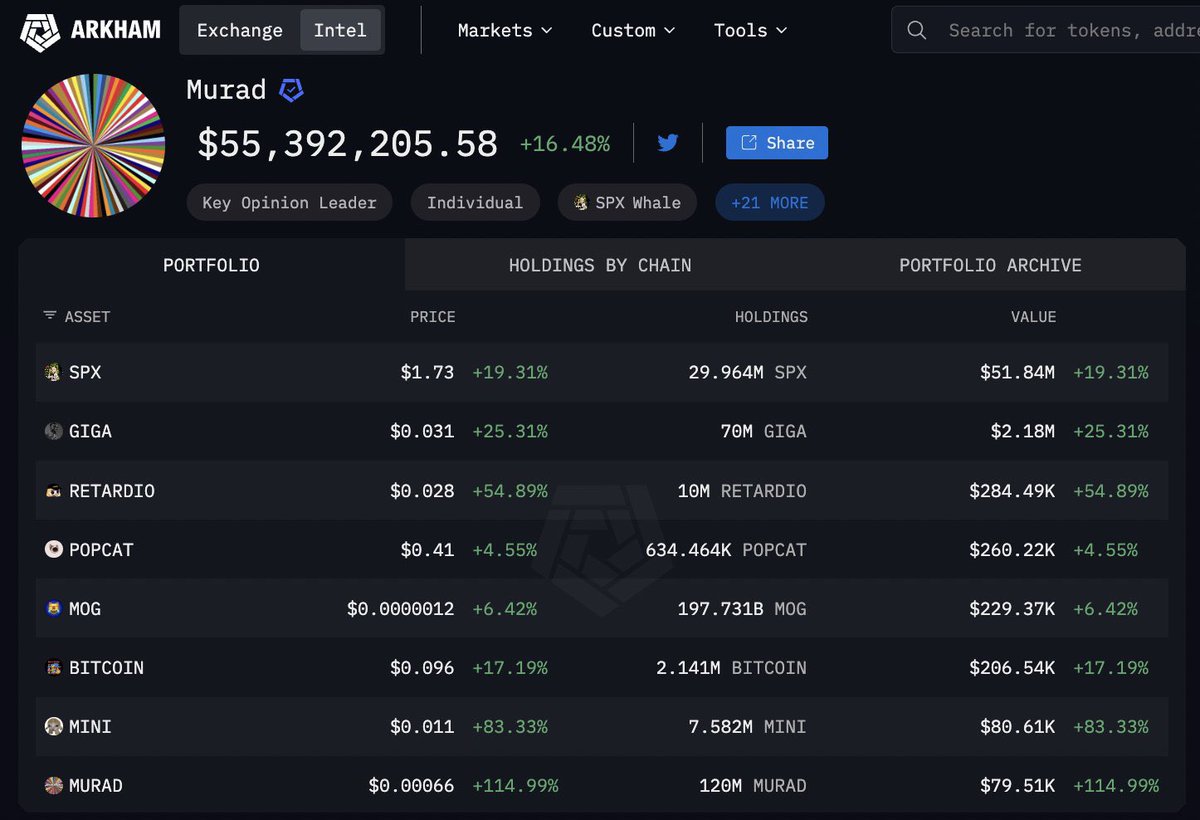
Task: Click the asset filter icon beside ASSET
Action: 50,316
